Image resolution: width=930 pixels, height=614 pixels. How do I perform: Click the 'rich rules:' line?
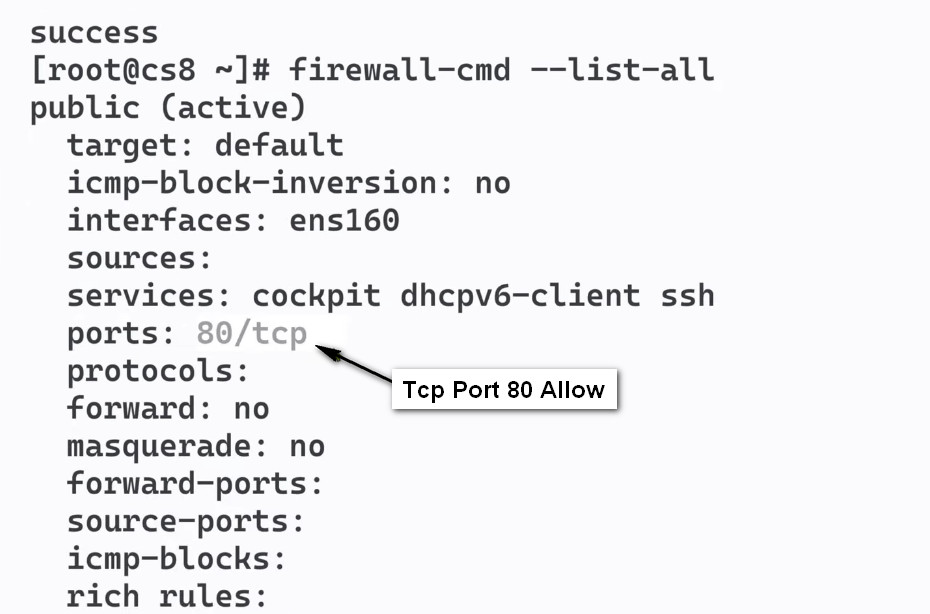coord(167,597)
